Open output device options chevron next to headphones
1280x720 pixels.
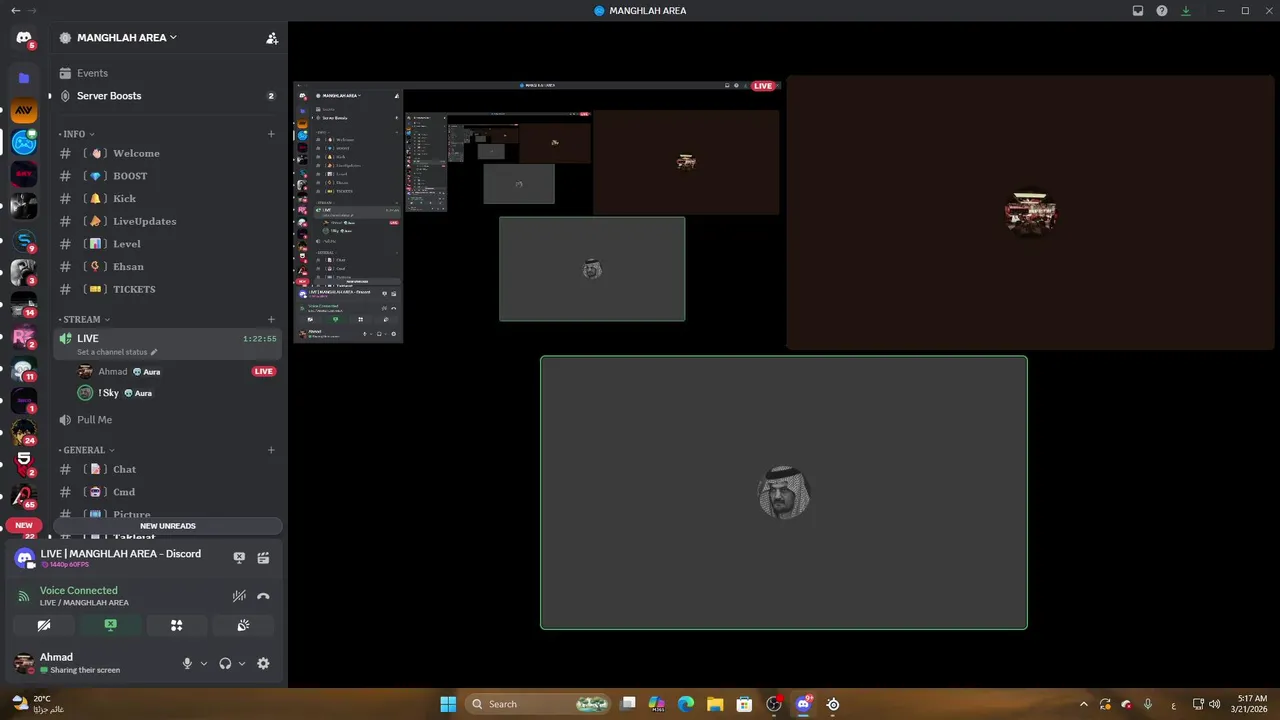coord(242,663)
